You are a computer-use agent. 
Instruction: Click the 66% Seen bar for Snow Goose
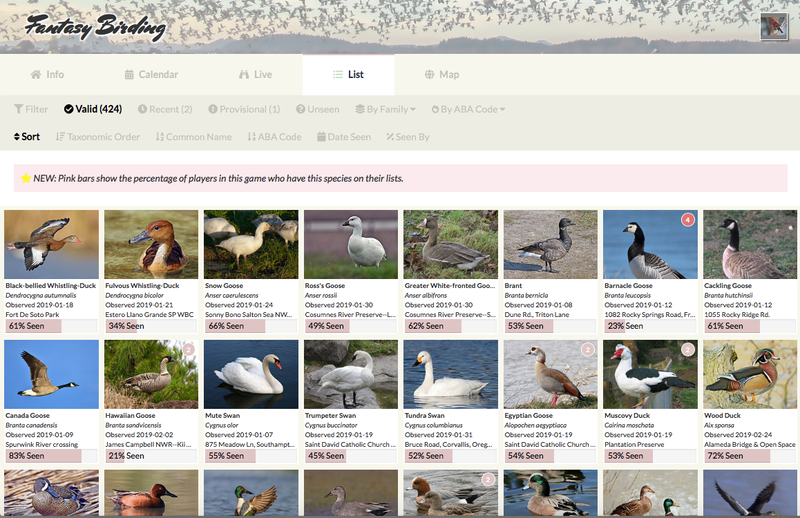[x=251, y=326]
